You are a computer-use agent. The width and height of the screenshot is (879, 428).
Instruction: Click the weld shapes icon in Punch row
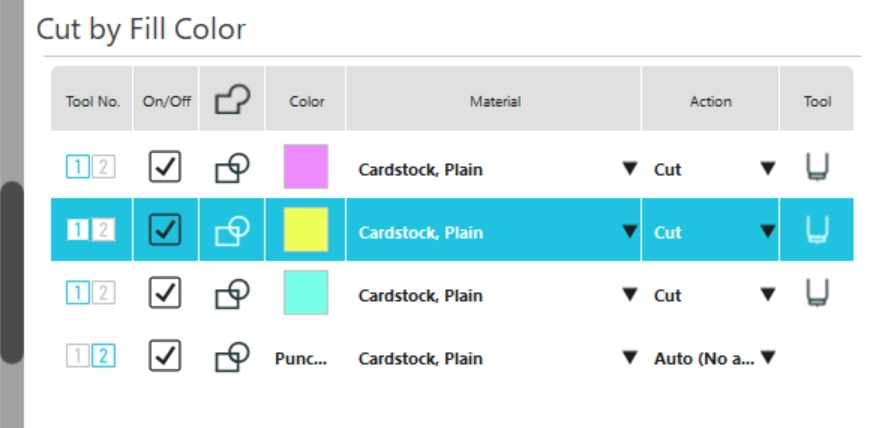(x=232, y=357)
